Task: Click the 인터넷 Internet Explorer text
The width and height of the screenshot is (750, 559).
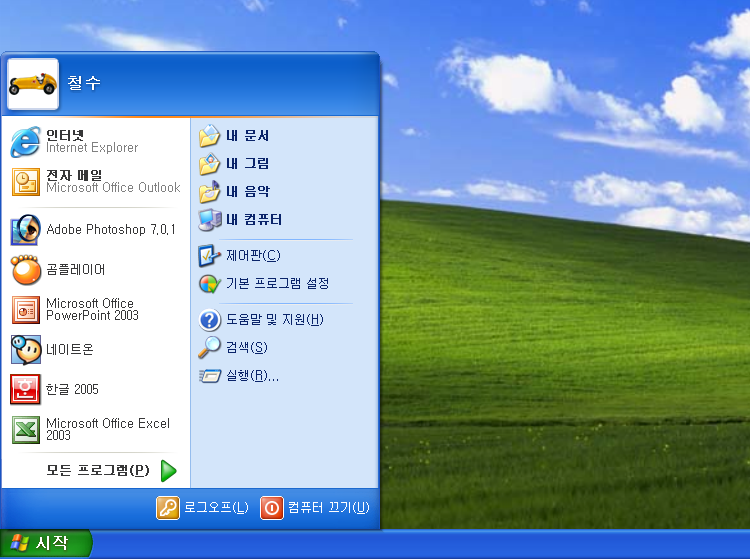Action: 92,142
